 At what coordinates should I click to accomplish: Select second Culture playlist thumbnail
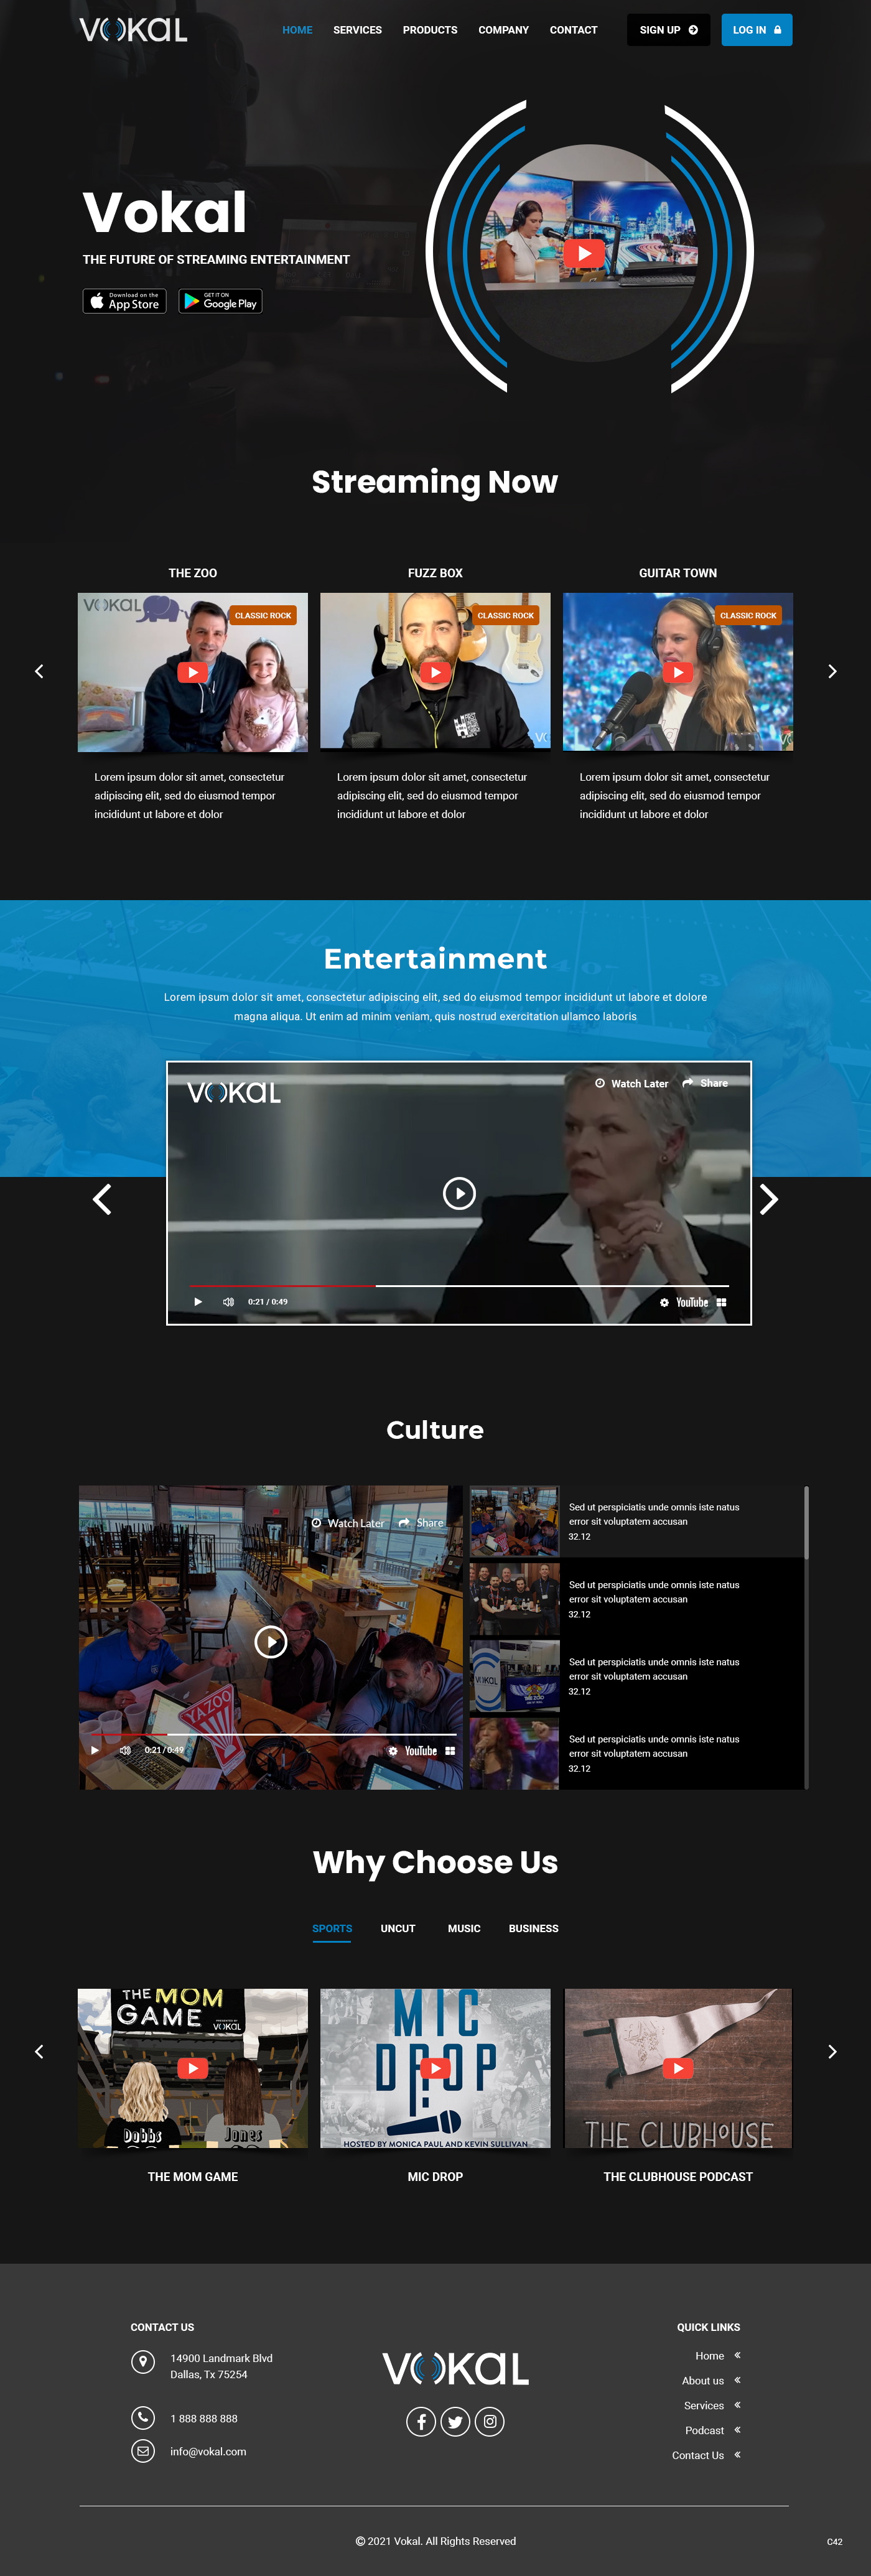tap(515, 1598)
